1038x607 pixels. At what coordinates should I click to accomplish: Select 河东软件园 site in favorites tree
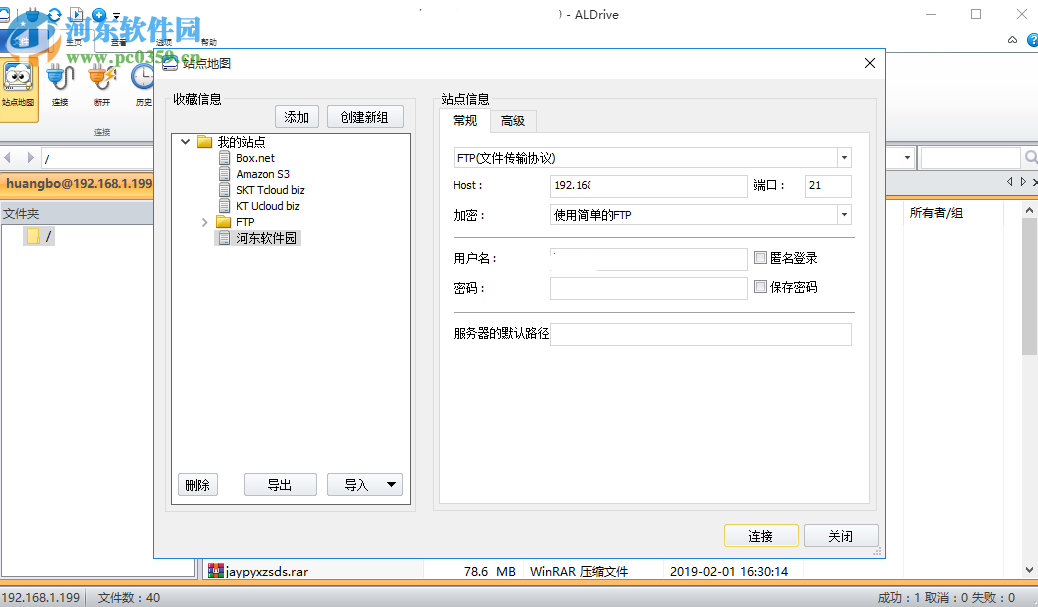[264, 237]
